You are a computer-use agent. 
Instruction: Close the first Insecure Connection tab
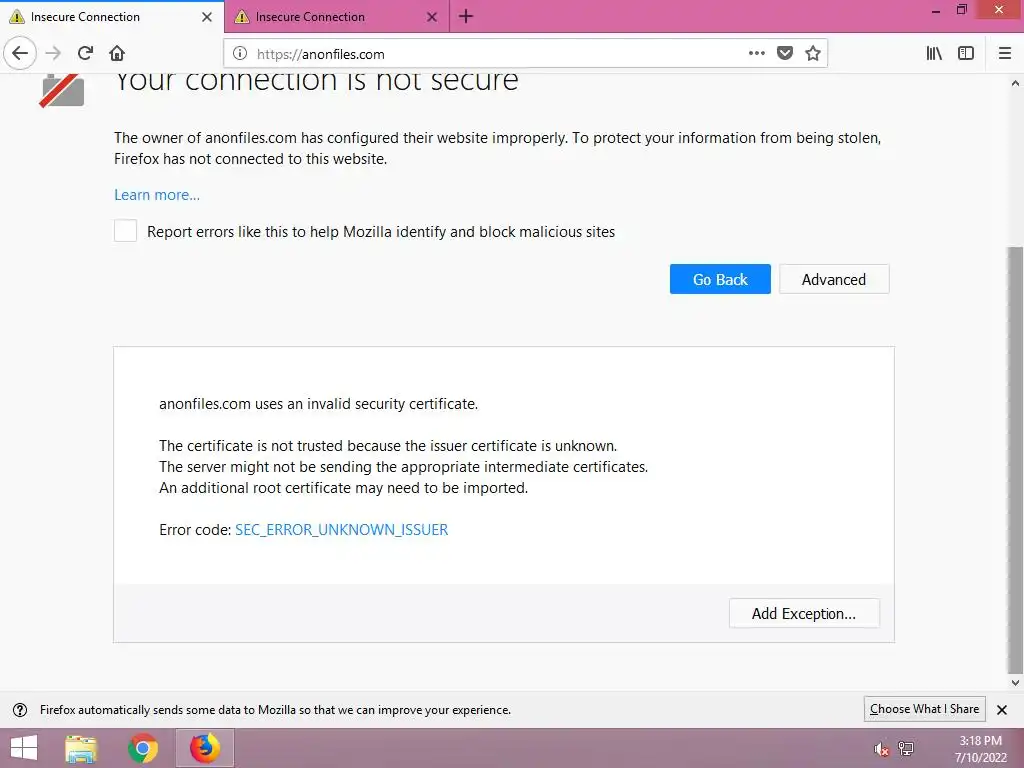pyautogui.click(x=207, y=17)
